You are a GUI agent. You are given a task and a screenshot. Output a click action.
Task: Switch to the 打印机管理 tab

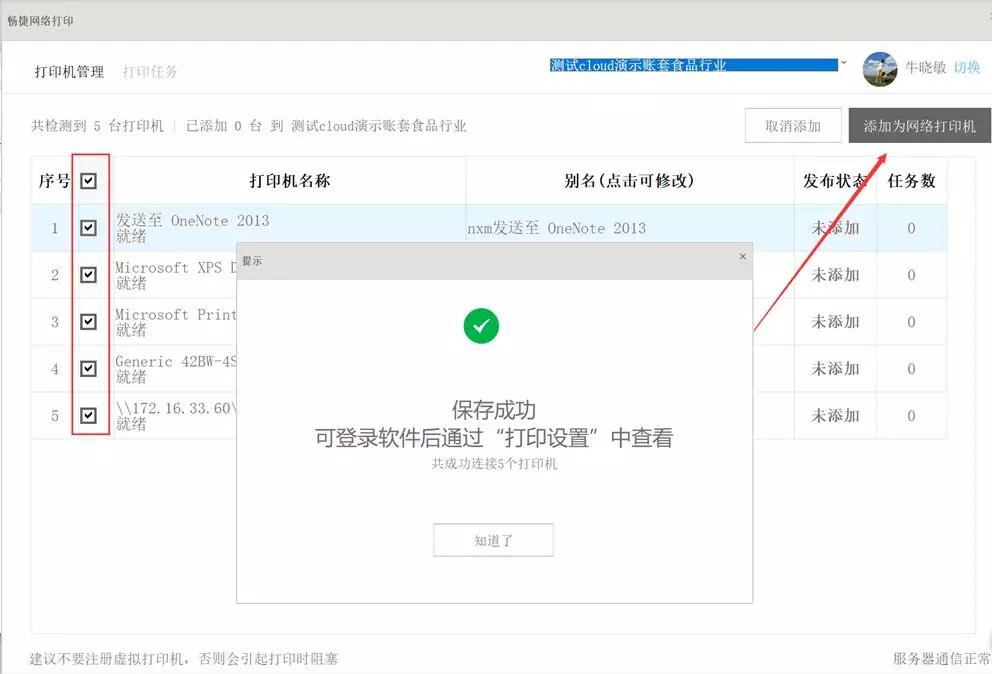tap(69, 72)
